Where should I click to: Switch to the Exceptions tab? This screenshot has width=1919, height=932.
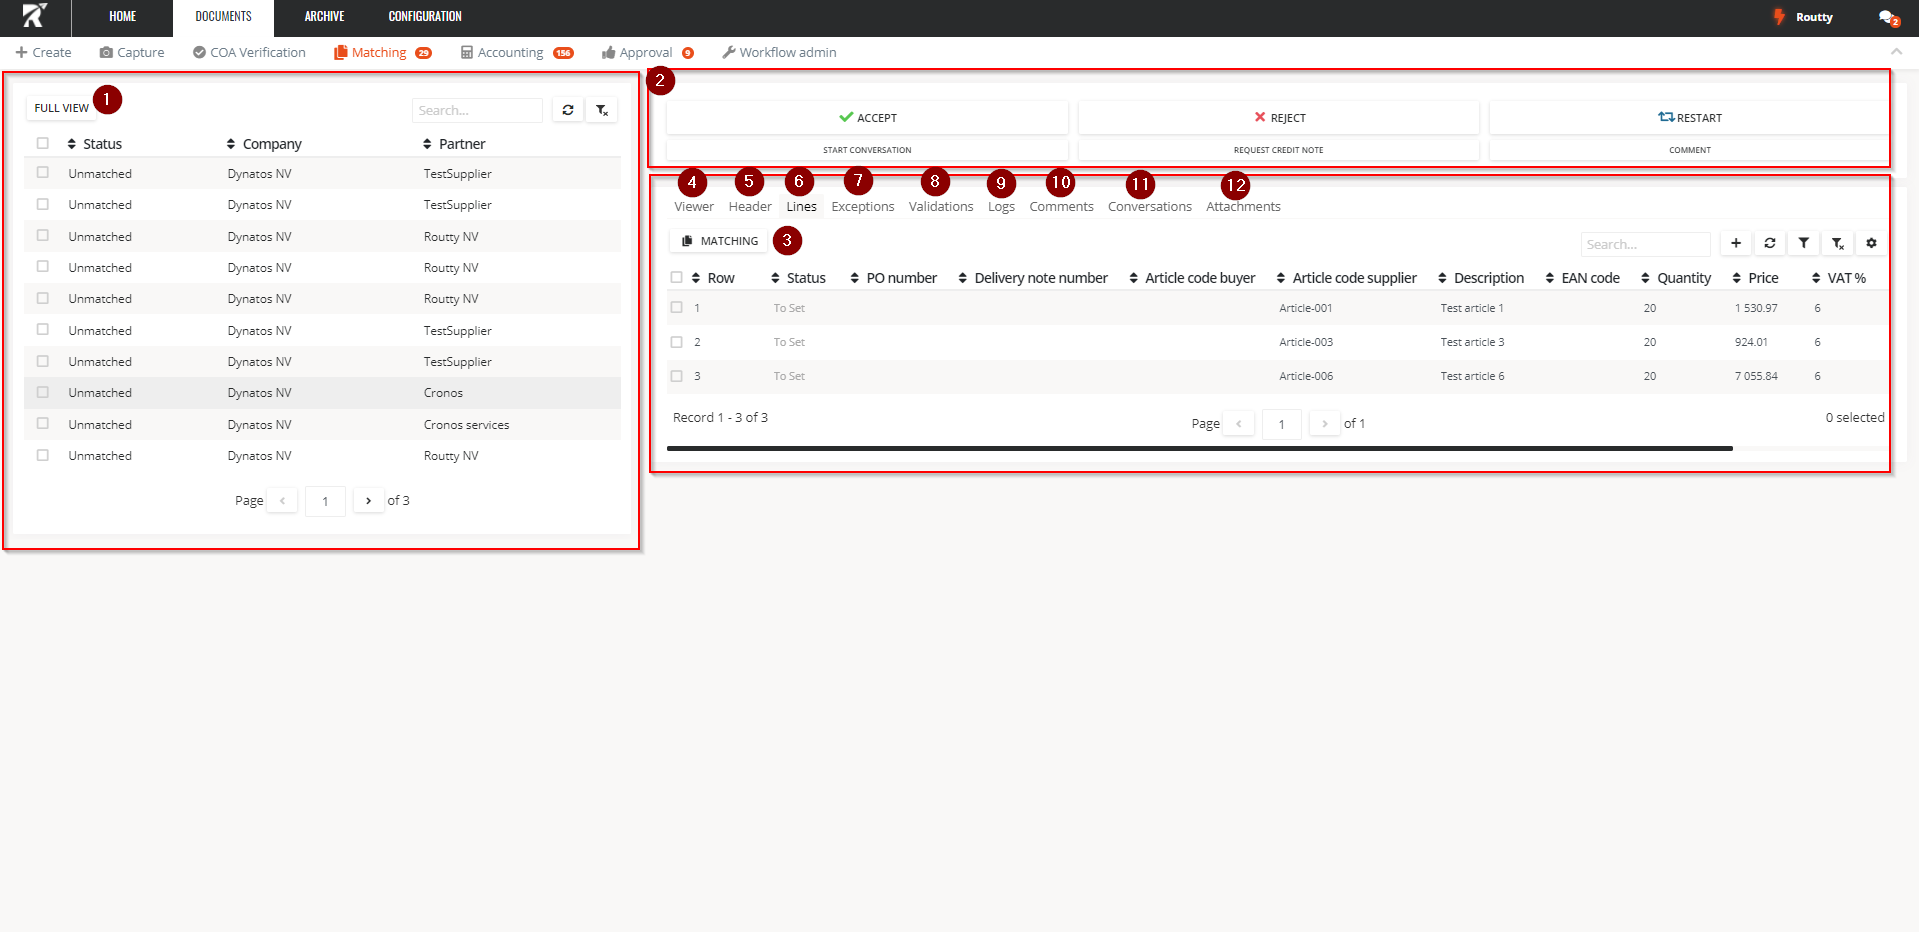(x=862, y=206)
